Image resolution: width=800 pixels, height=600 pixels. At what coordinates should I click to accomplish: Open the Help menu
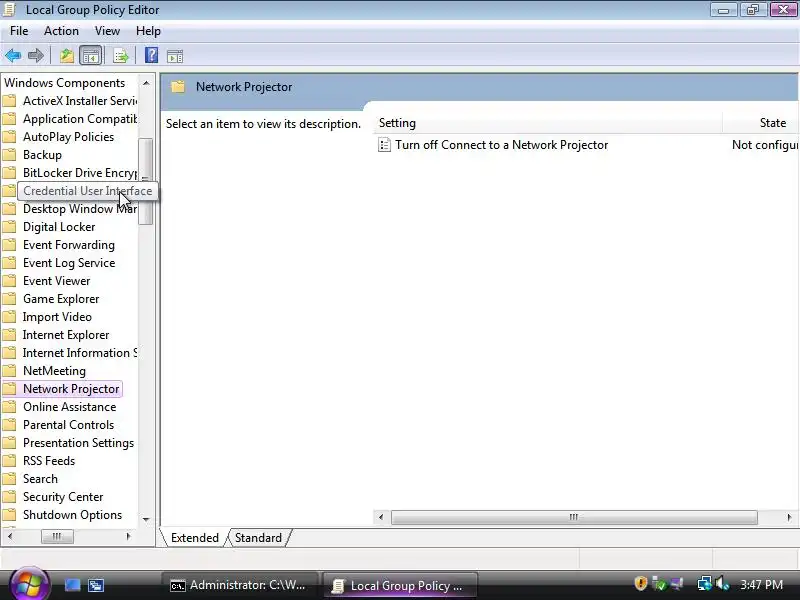tap(148, 31)
